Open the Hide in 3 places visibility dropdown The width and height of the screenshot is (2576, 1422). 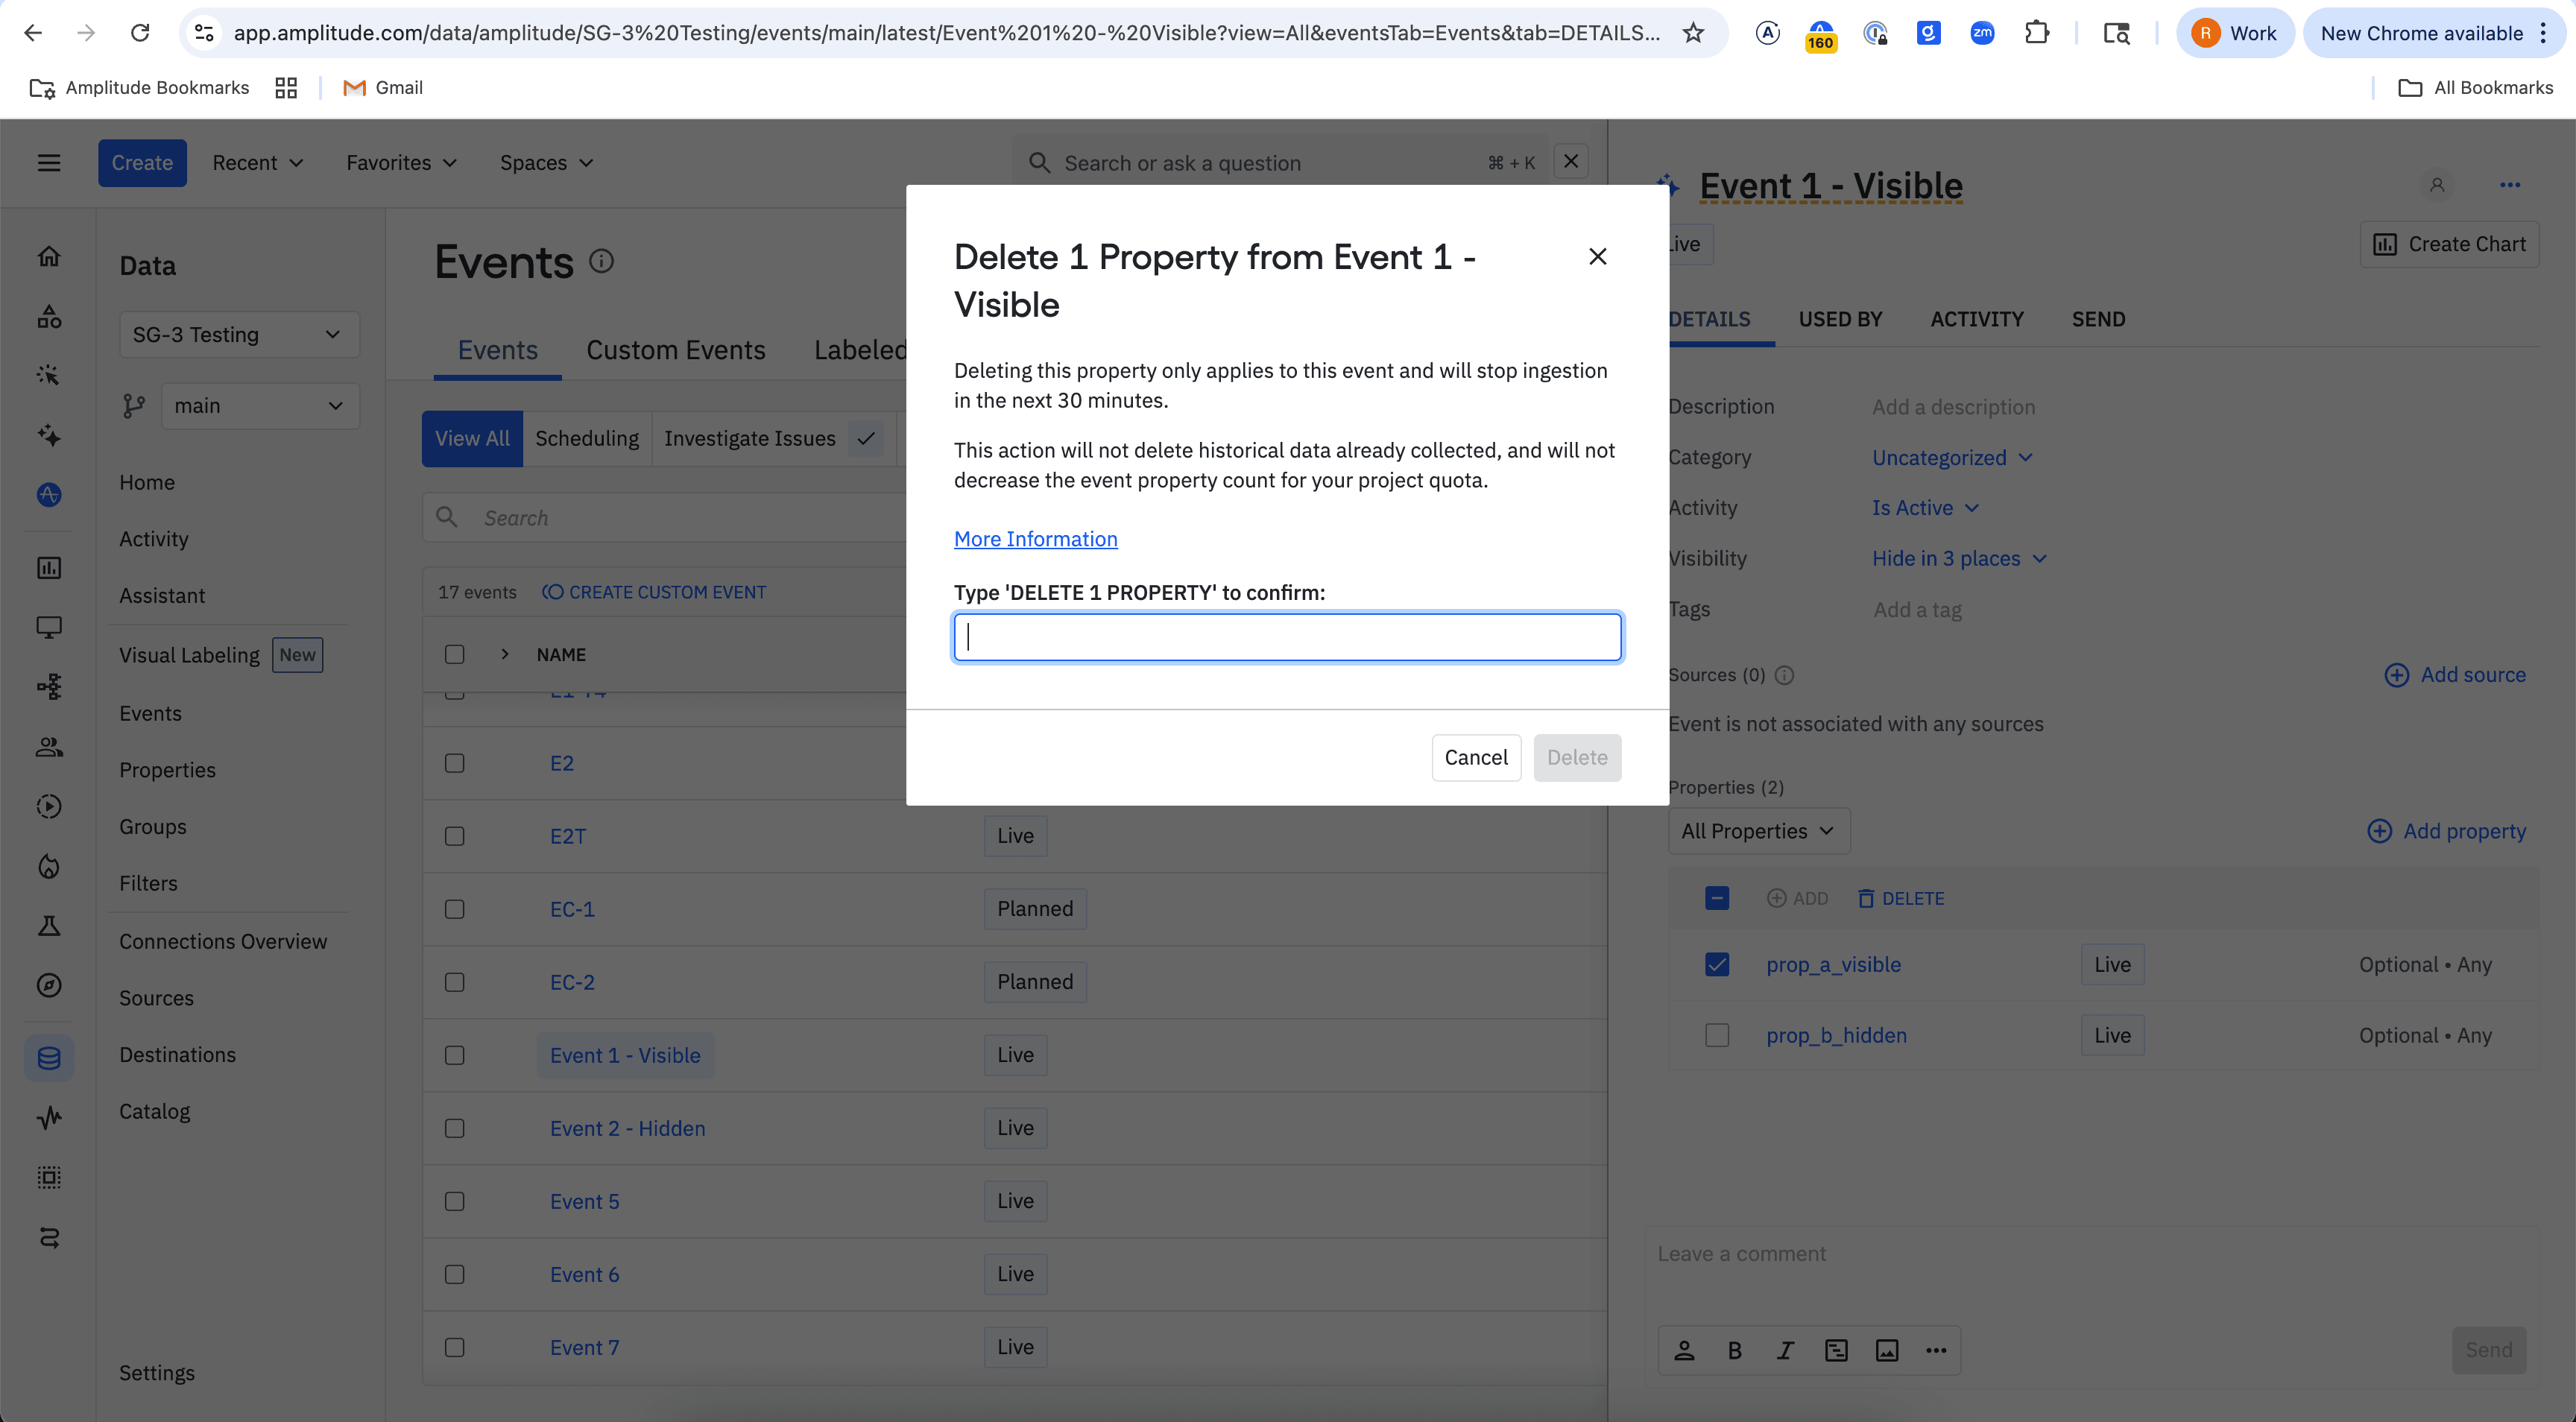click(1958, 559)
